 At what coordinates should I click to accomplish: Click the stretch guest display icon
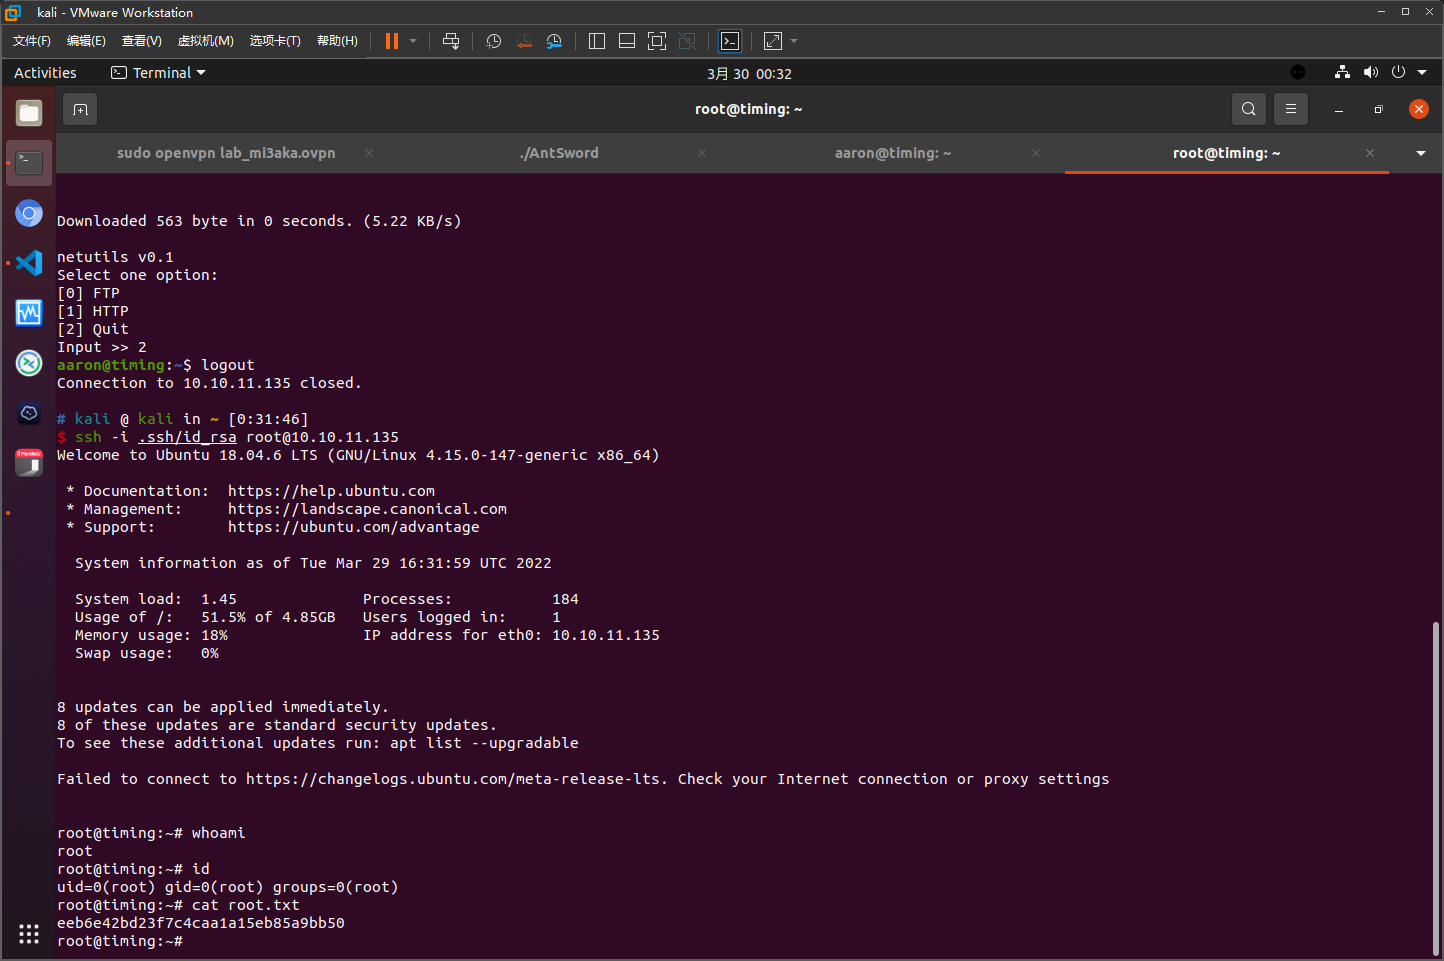[x=773, y=41]
